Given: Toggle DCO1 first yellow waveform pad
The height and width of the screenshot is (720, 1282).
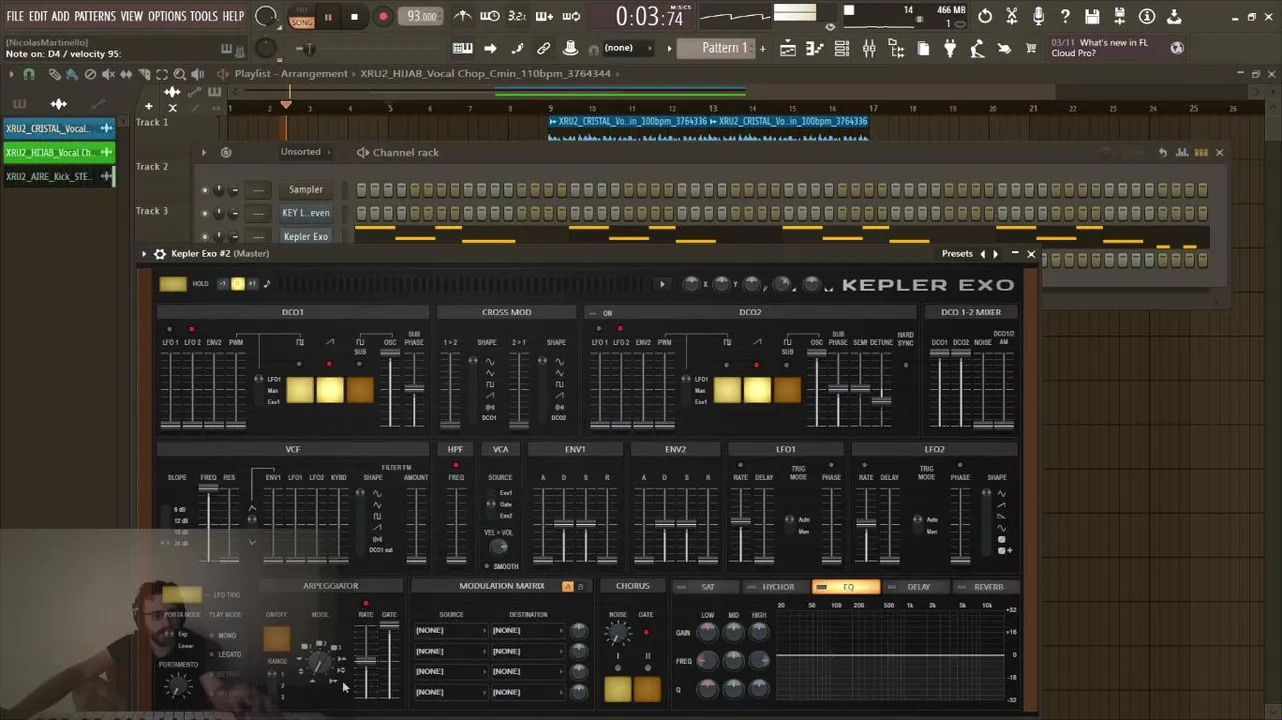Looking at the screenshot, I should coord(299,390).
